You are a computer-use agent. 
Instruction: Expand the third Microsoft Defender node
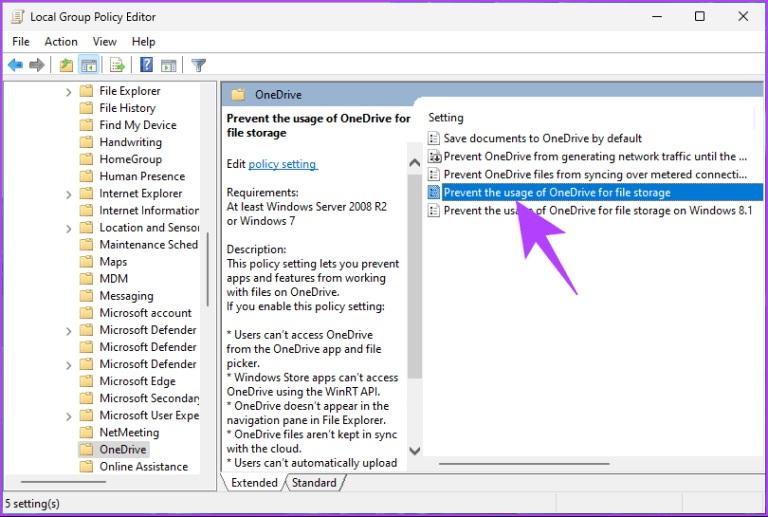pyautogui.click(x=69, y=365)
